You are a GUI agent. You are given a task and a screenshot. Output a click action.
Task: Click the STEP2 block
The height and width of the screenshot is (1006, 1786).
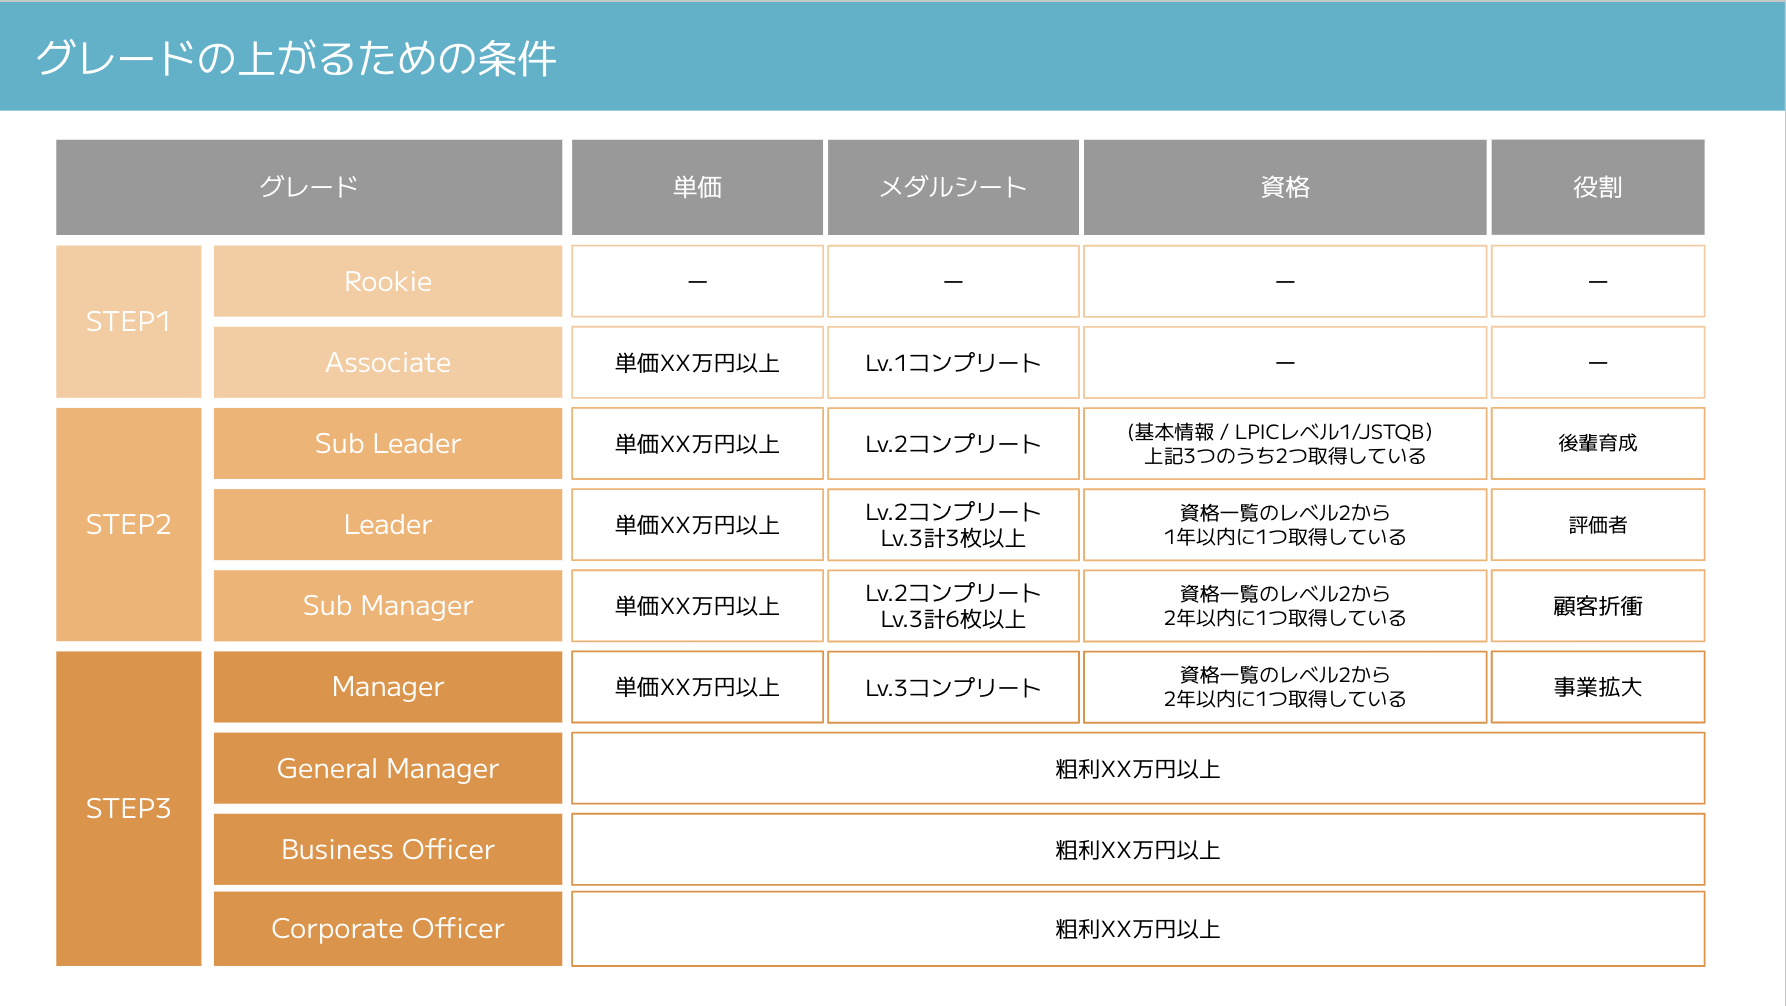point(129,524)
